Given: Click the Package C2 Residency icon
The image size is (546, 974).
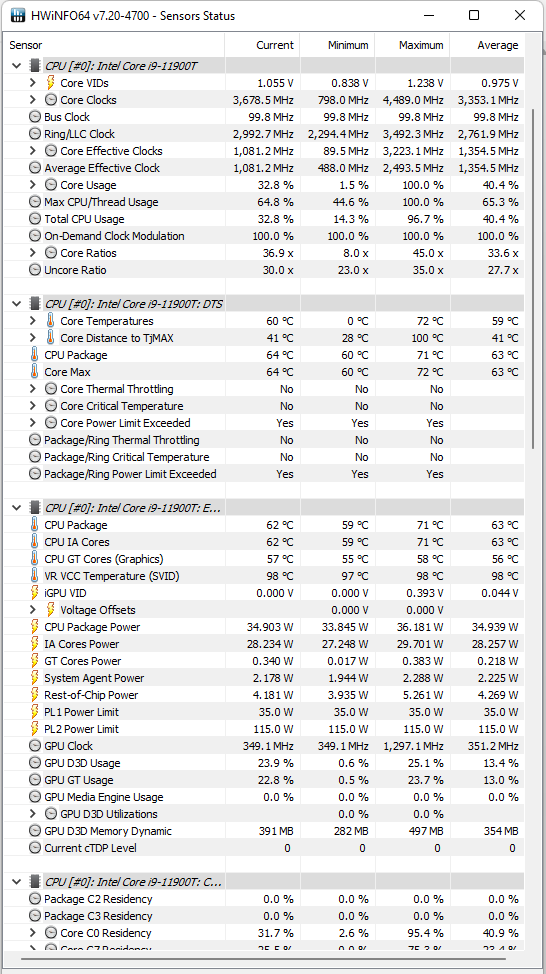Looking at the screenshot, I should [x=35, y=899].
